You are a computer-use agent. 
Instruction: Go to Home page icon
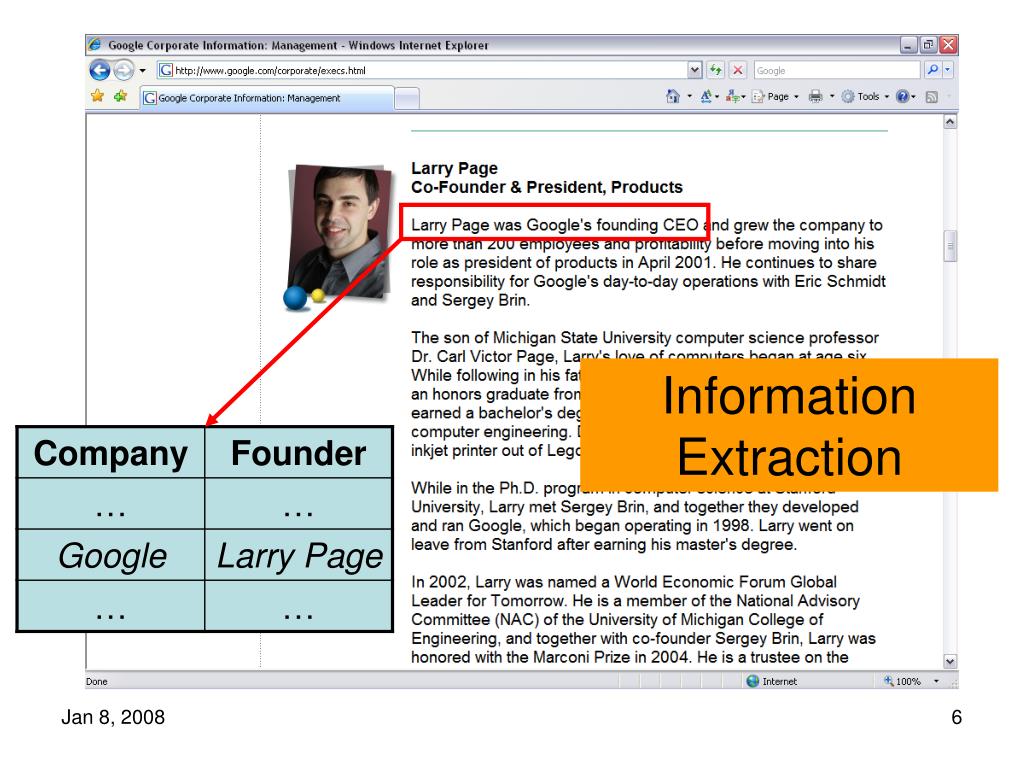click(673, 97)
